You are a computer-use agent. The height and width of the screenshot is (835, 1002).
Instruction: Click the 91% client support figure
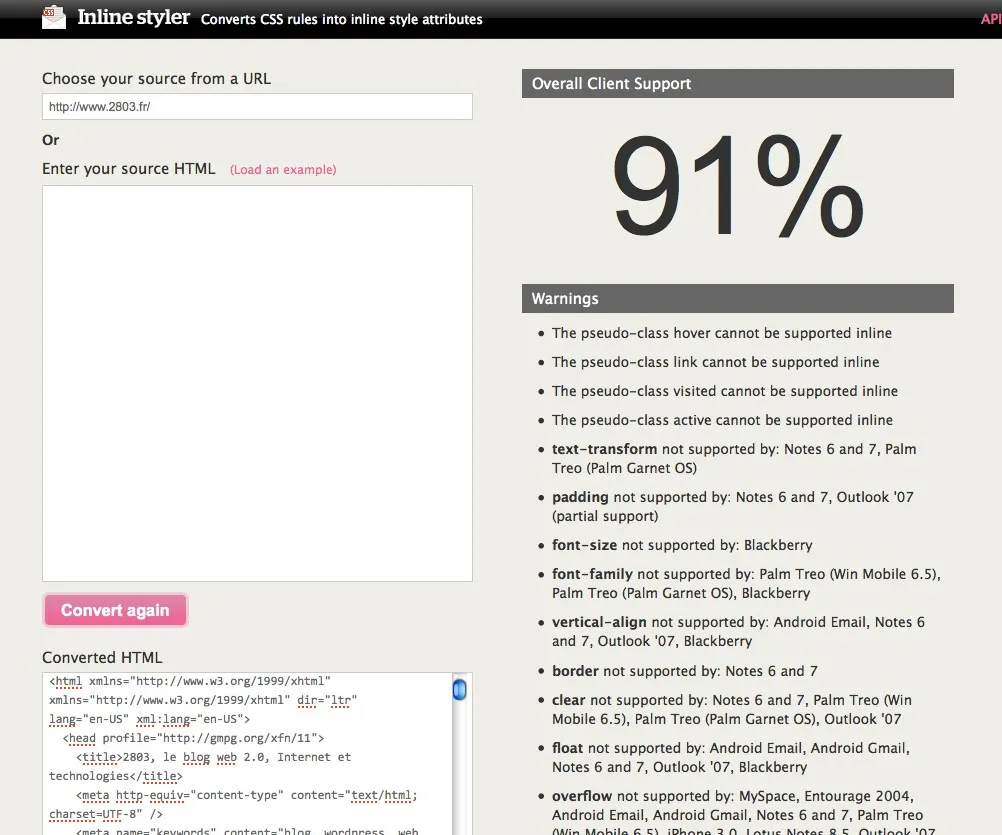(738, 186)
